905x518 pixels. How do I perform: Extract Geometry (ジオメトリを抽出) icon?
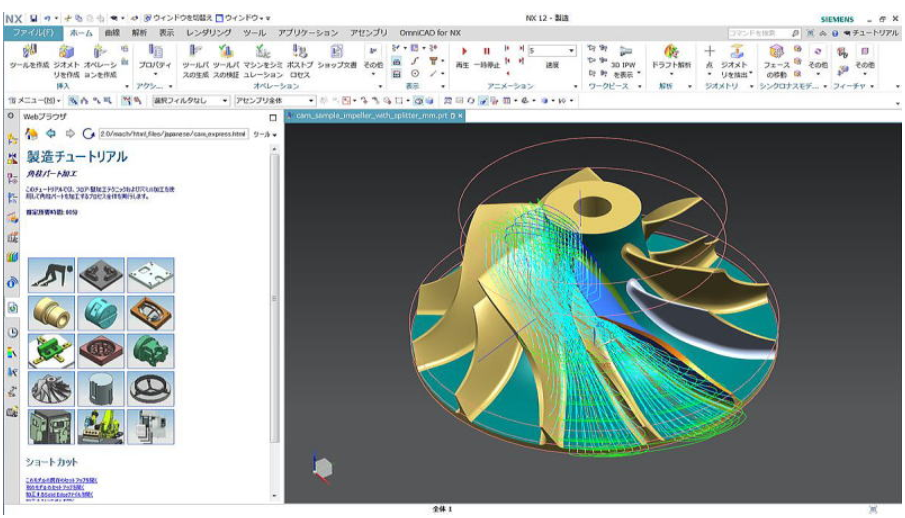(737, 52)
